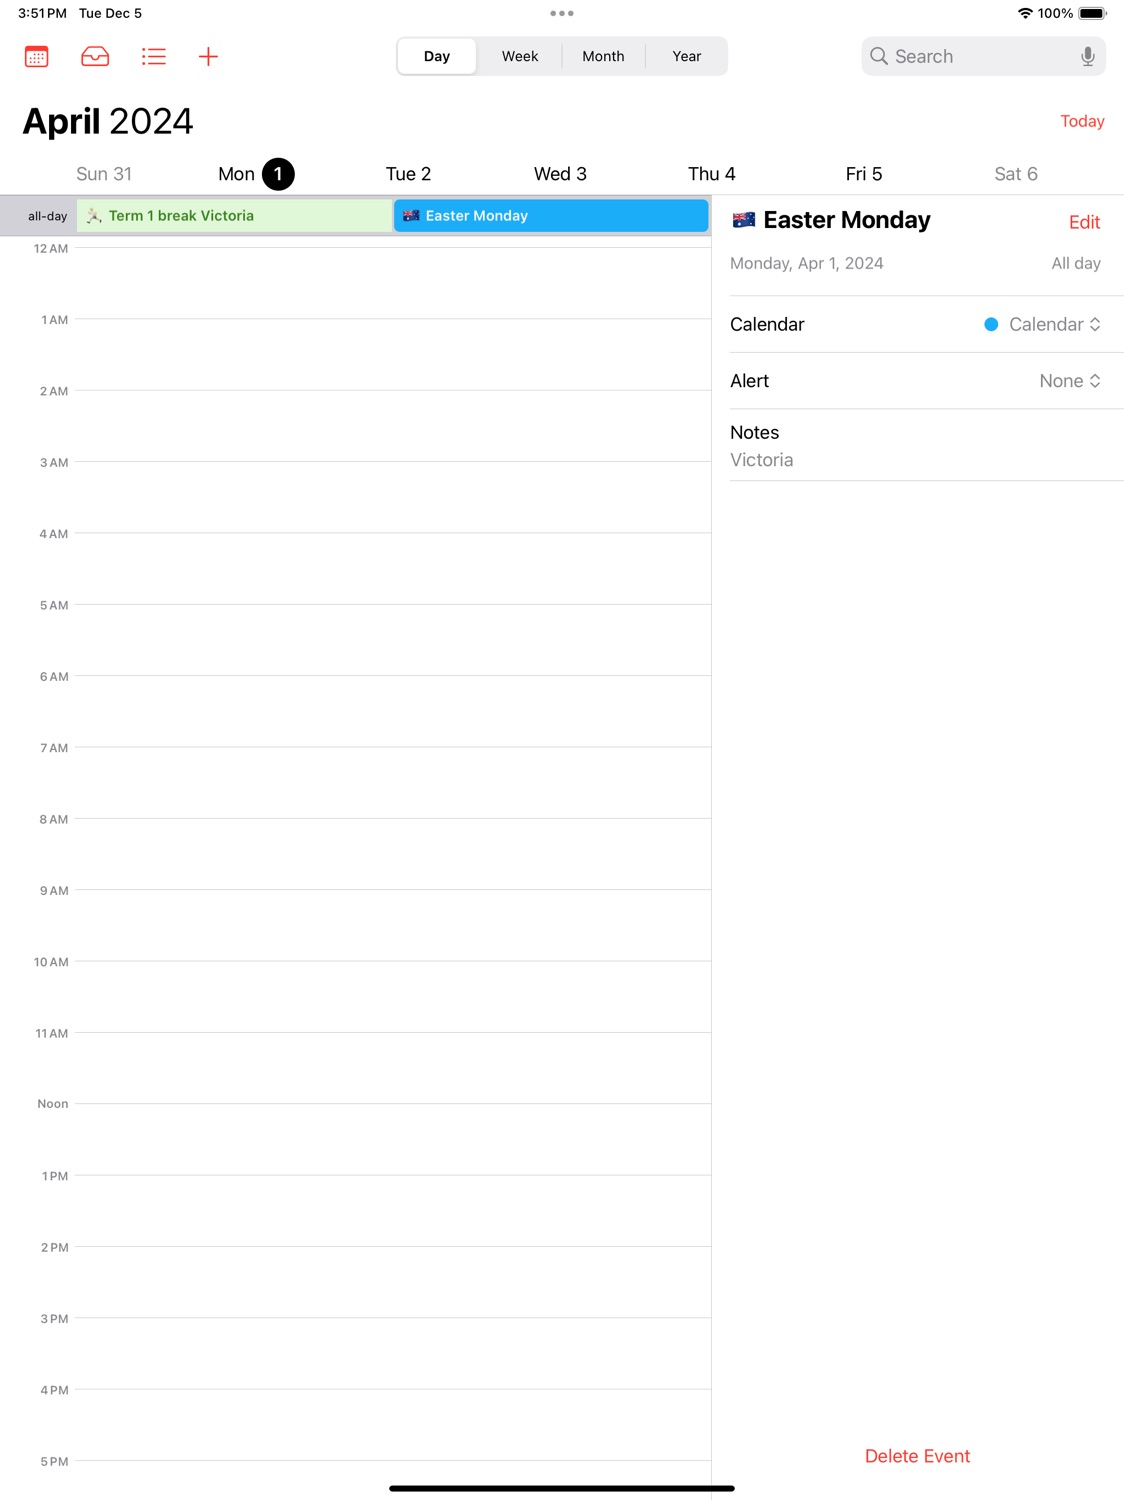Tap the 'April 2024' heading

point(108,121)
